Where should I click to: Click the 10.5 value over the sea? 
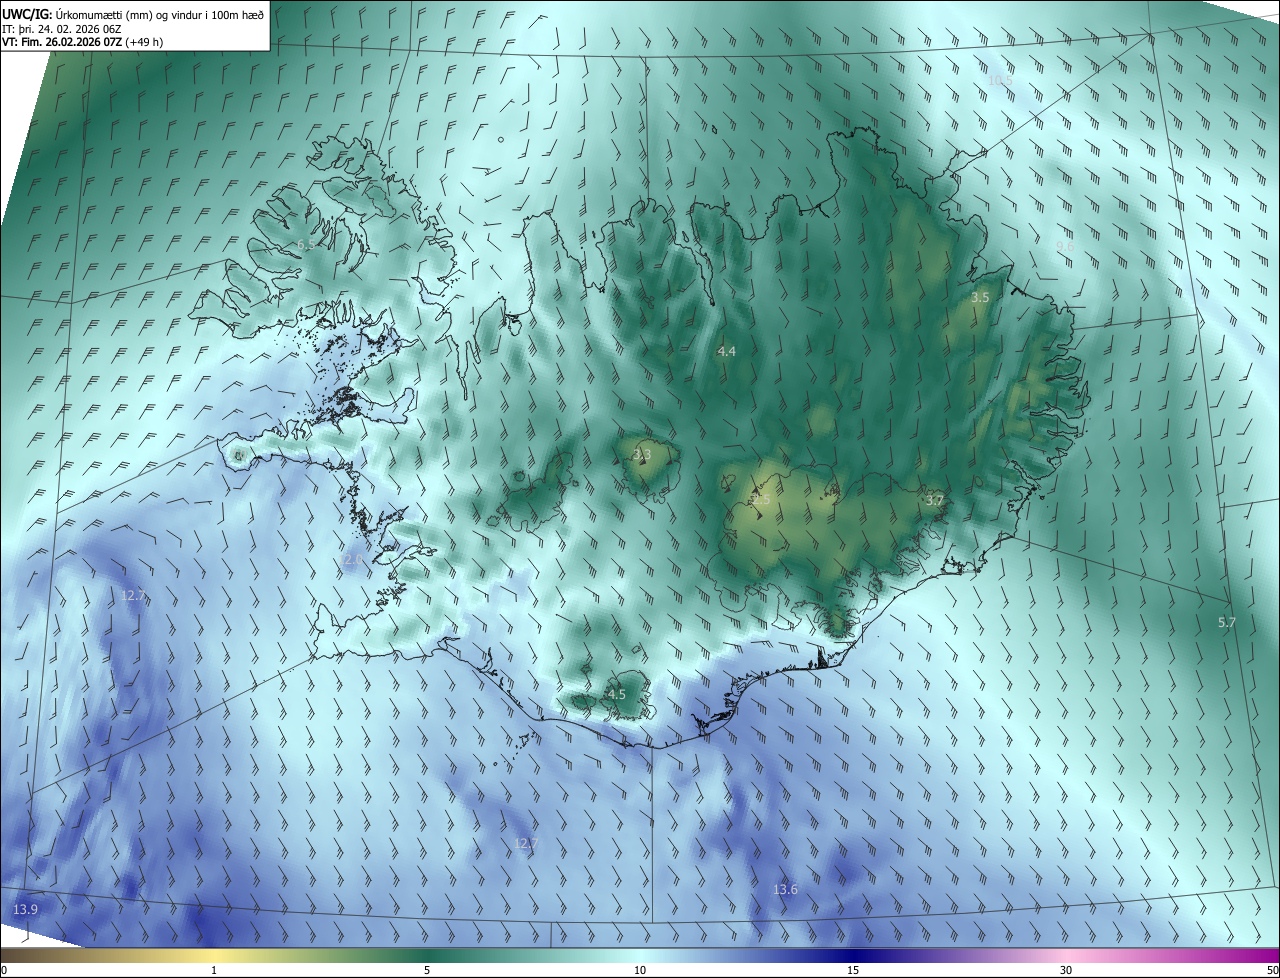[1000, 80]
